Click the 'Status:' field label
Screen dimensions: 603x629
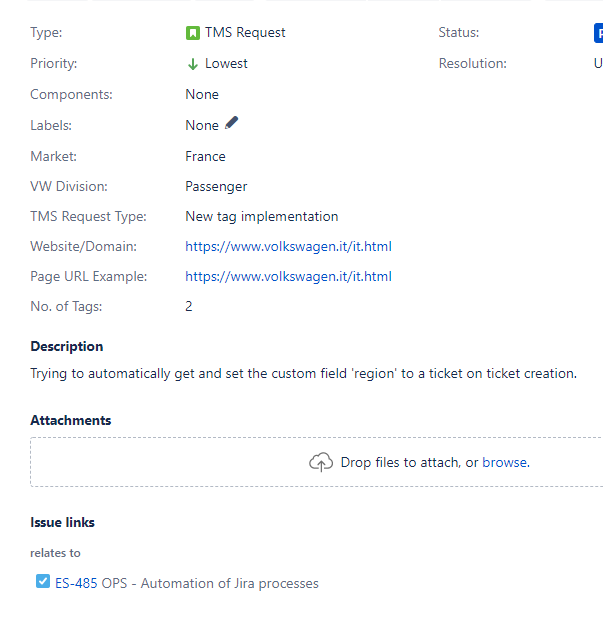pos(459,32)
